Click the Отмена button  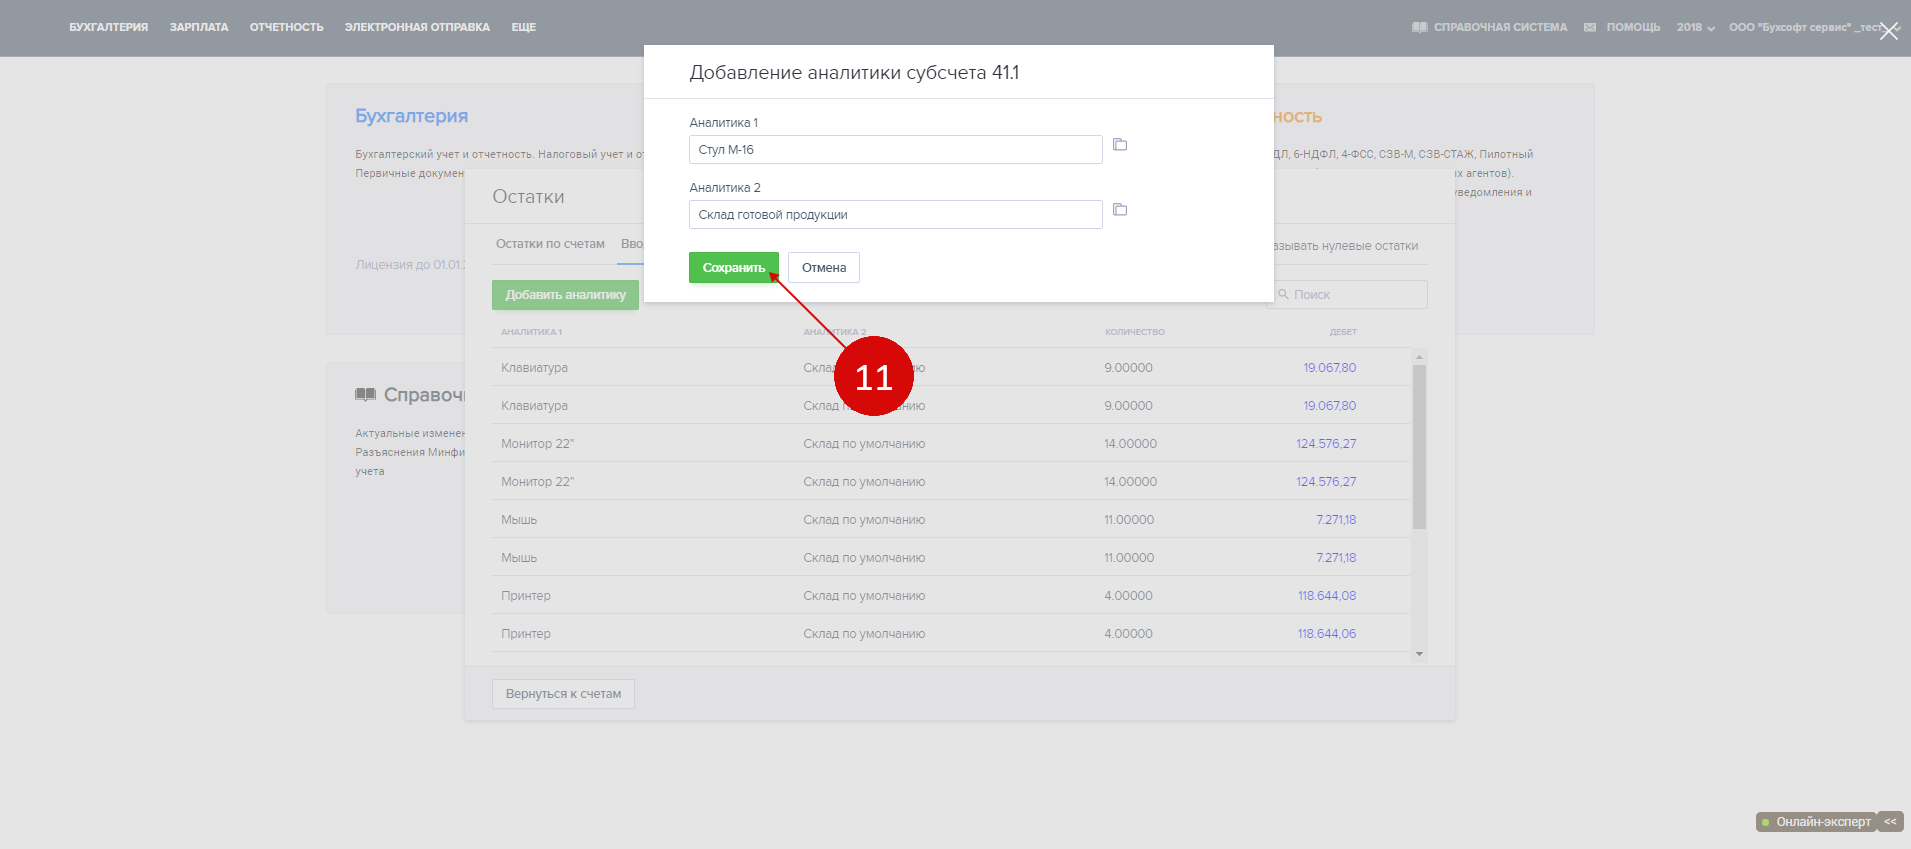click(824, 267)
